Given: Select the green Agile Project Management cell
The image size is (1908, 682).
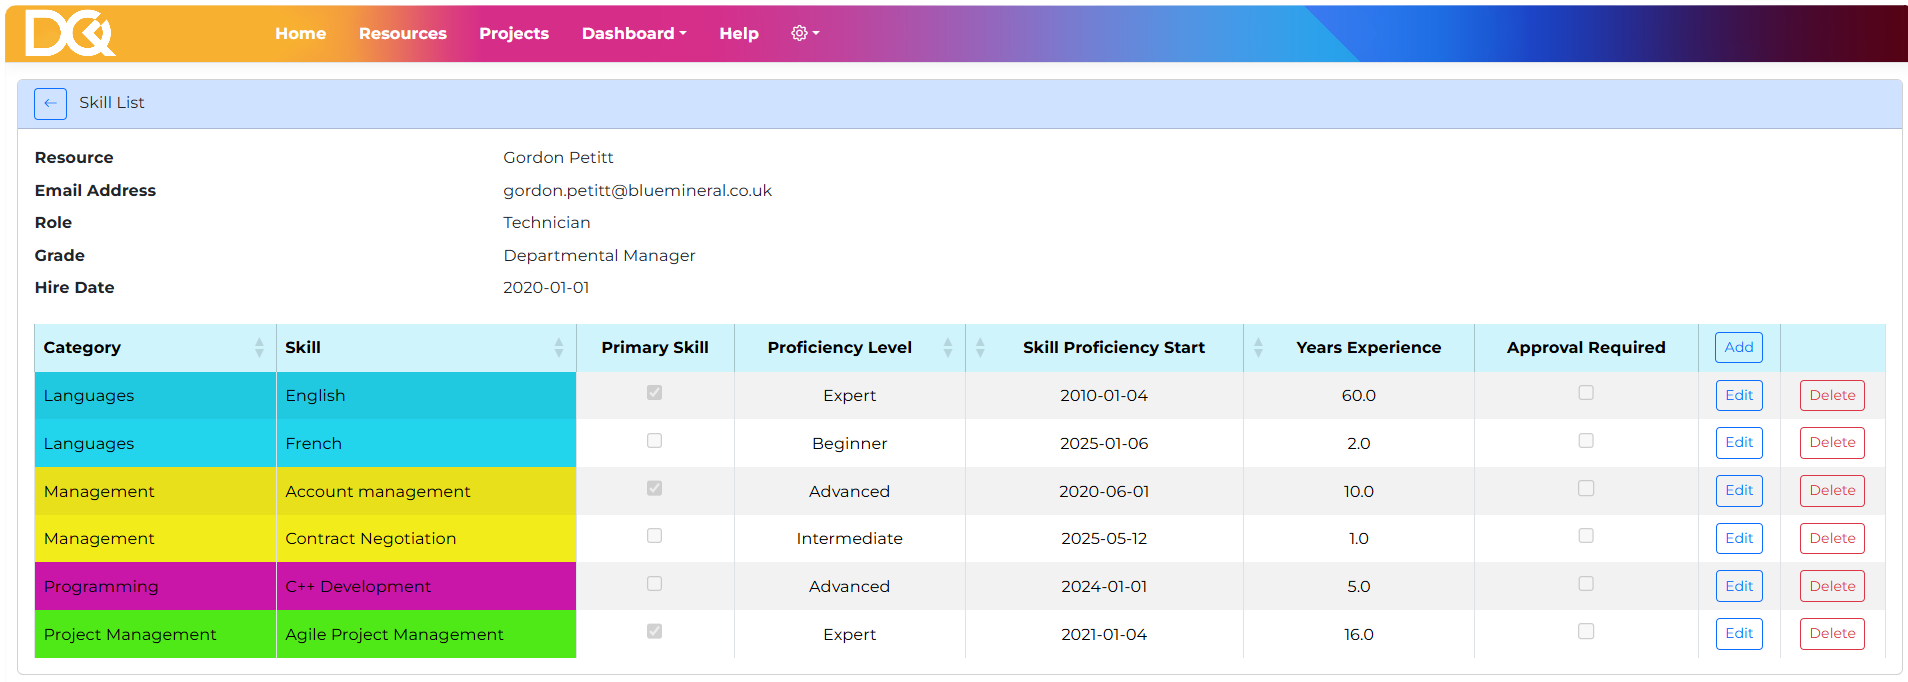Looking at the screenshot, I should tap(425, 634).
